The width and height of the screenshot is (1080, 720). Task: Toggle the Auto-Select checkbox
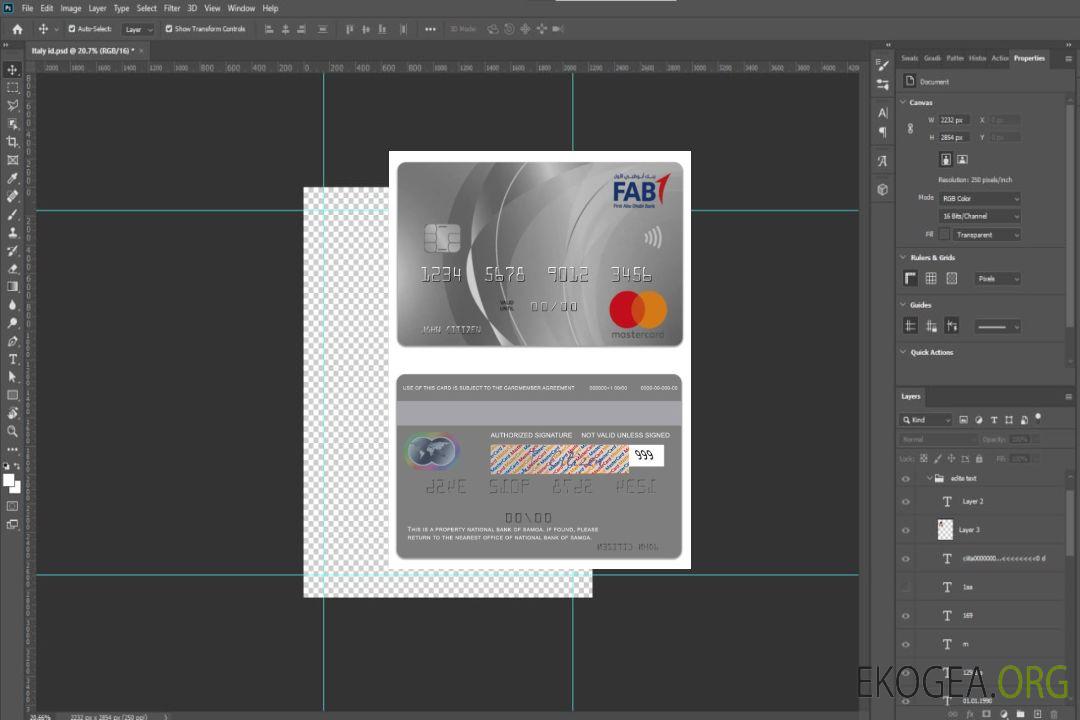tap(72, 29)
